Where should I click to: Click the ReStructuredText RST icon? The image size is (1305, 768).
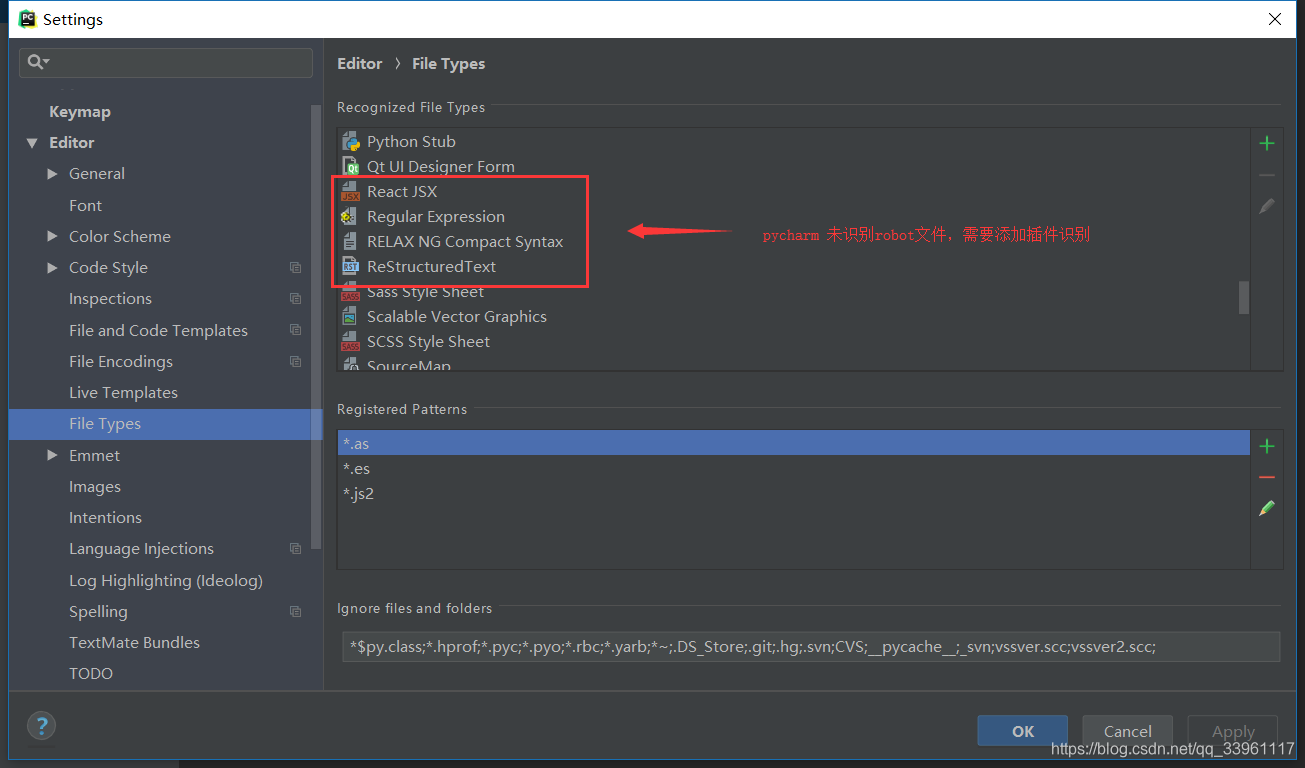[350, 266]
